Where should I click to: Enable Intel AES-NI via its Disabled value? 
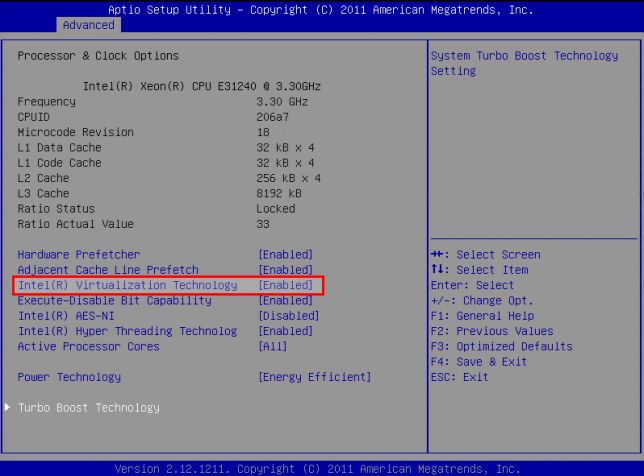pos(288,316)
